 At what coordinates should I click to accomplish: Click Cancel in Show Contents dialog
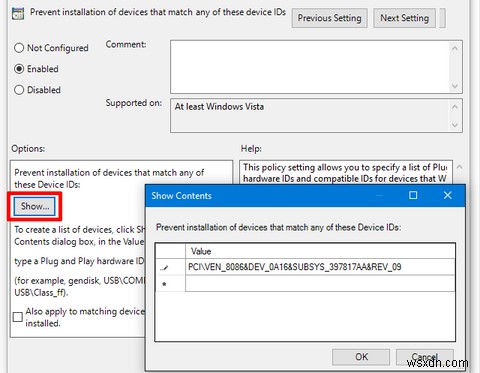coord(425,357)
